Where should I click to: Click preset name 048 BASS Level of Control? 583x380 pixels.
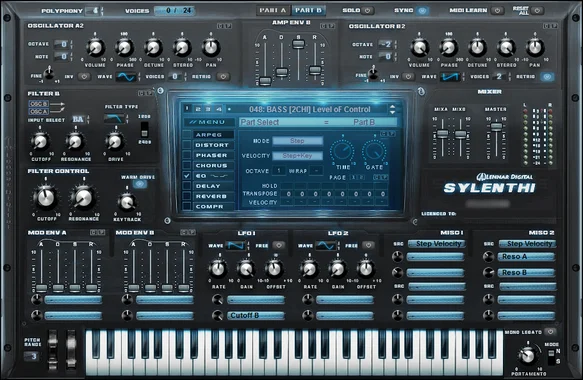[310, 109]
